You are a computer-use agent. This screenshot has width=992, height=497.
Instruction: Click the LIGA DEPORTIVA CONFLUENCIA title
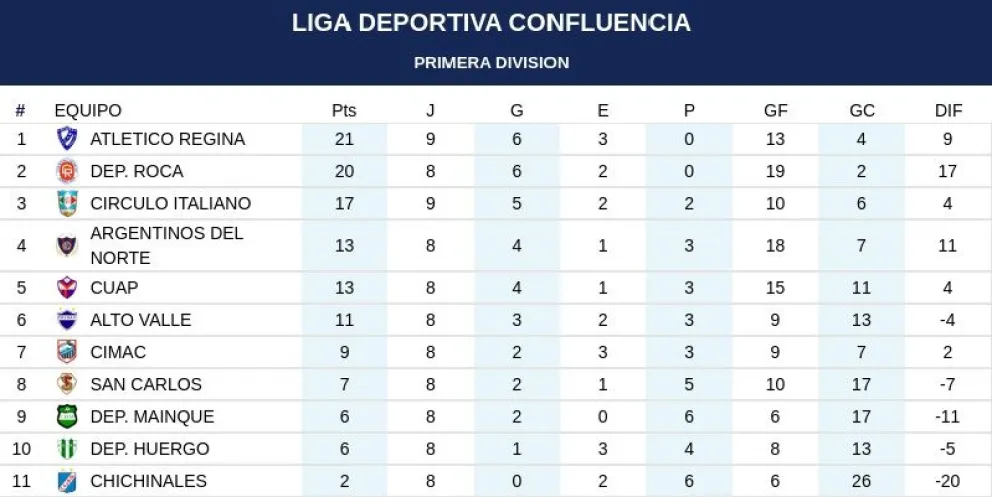pyautogui.click(x=491, y=23)
